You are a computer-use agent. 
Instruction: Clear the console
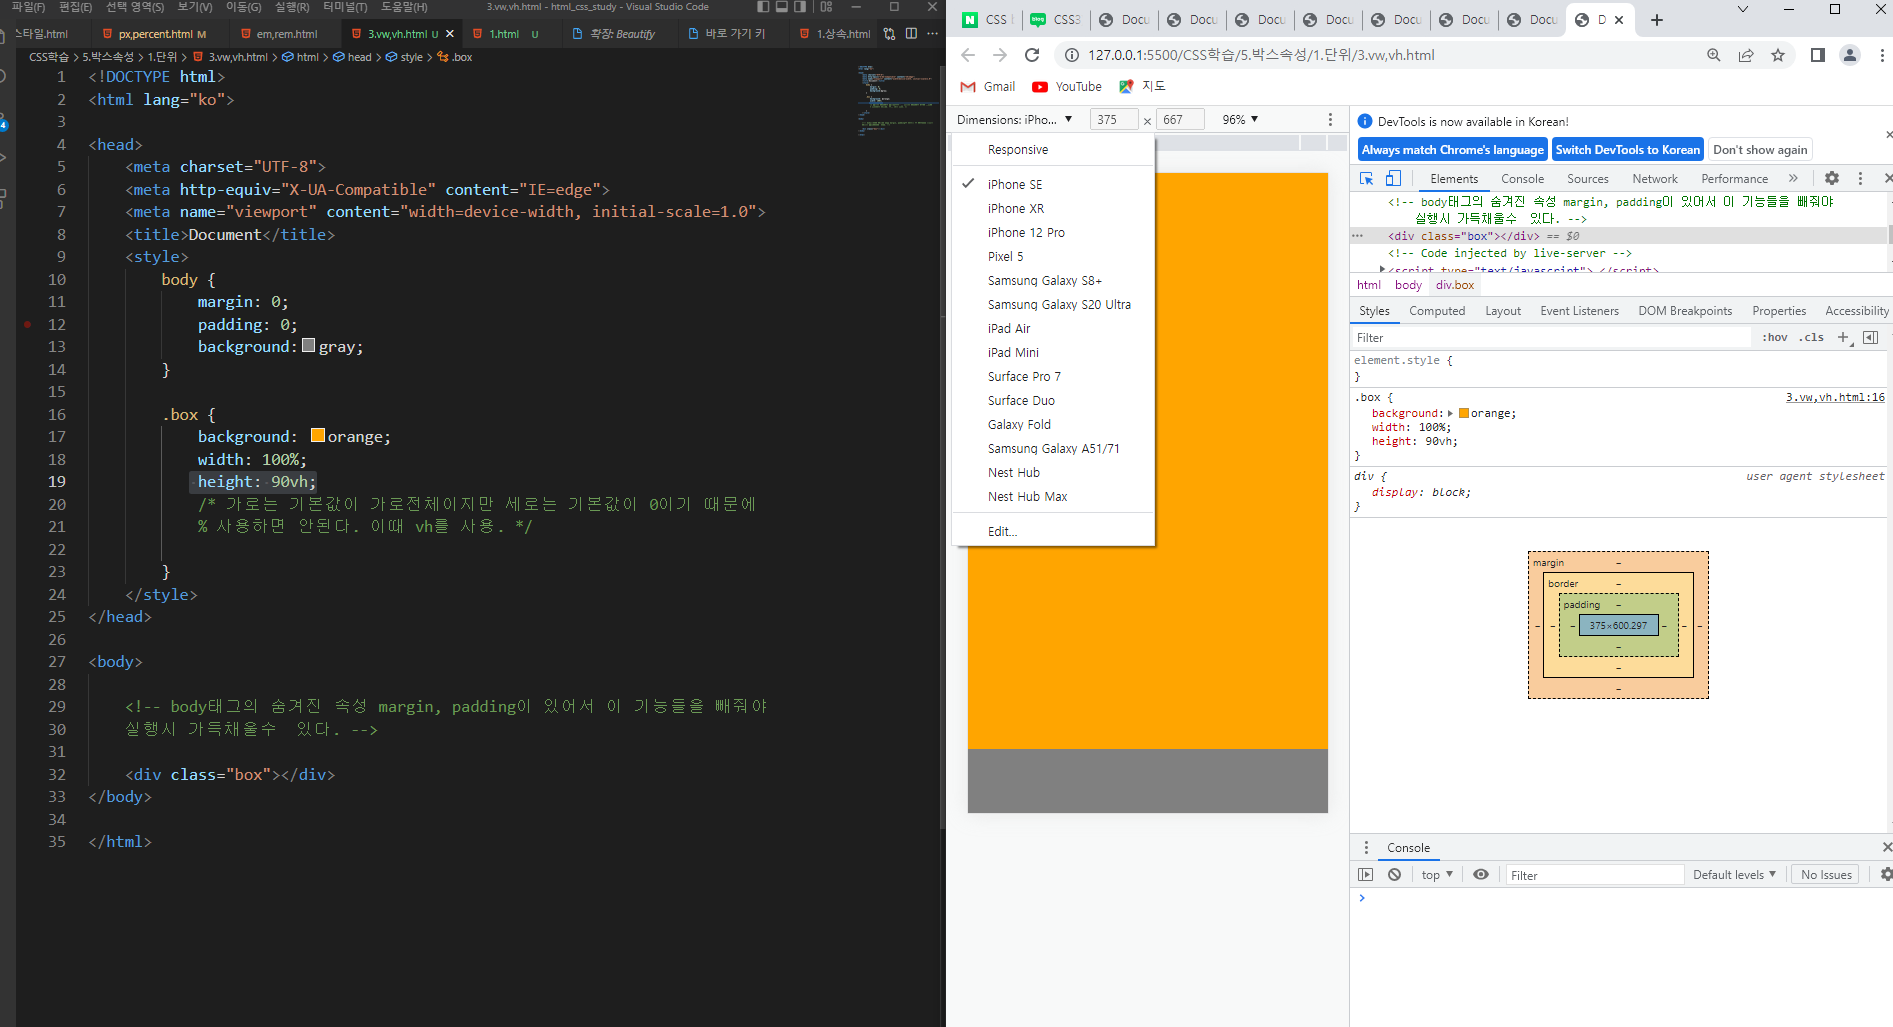pyautogui.click(x=1395, y=875)
